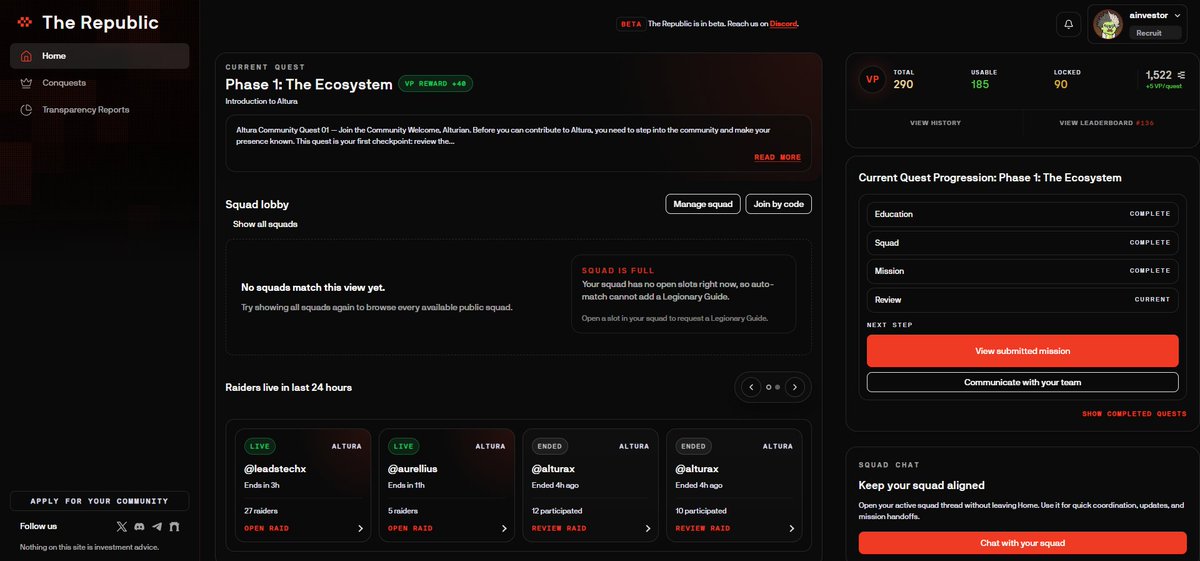Go to previous raiders carousel page
Viewport: 1200px width, 561px height.
(x=751, y=387)
